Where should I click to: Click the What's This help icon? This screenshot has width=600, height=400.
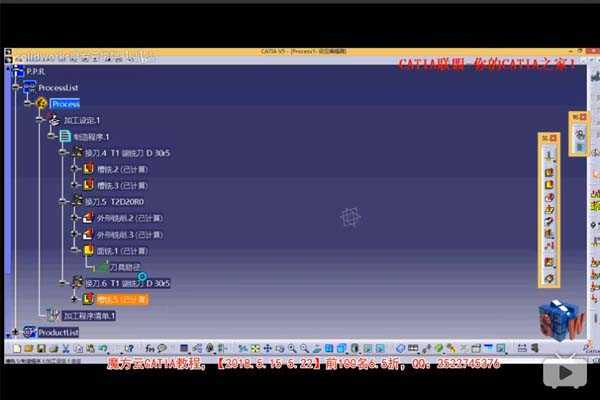129,348
